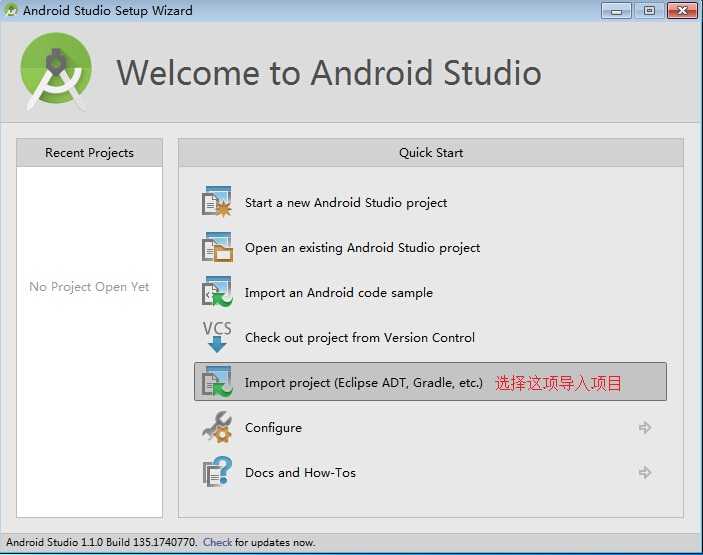
Task: Click the new project icon
Action: tap(217, 202)
